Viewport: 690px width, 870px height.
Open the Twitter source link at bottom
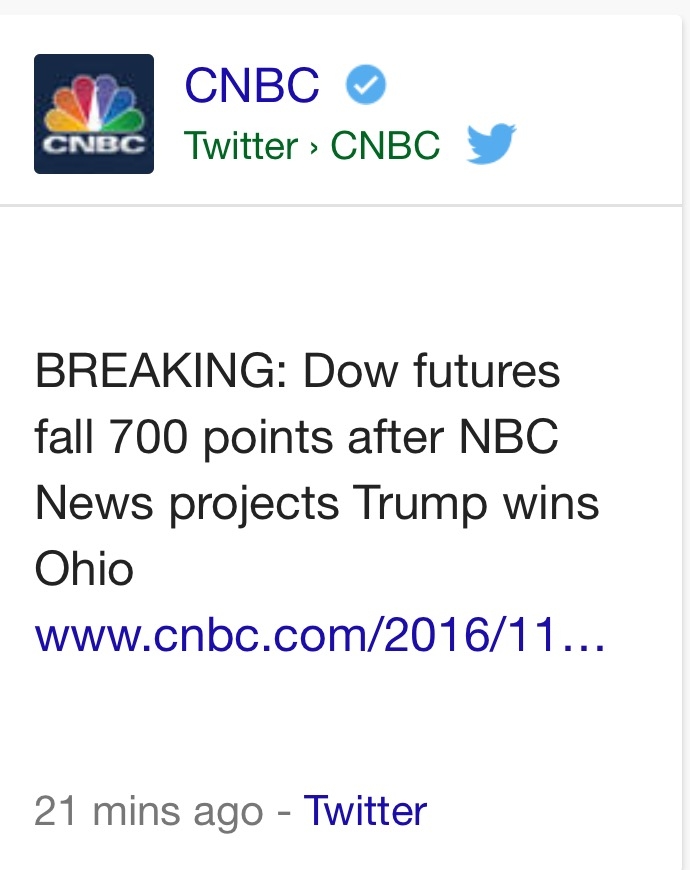pyautogui.click(x=365, y=810)
